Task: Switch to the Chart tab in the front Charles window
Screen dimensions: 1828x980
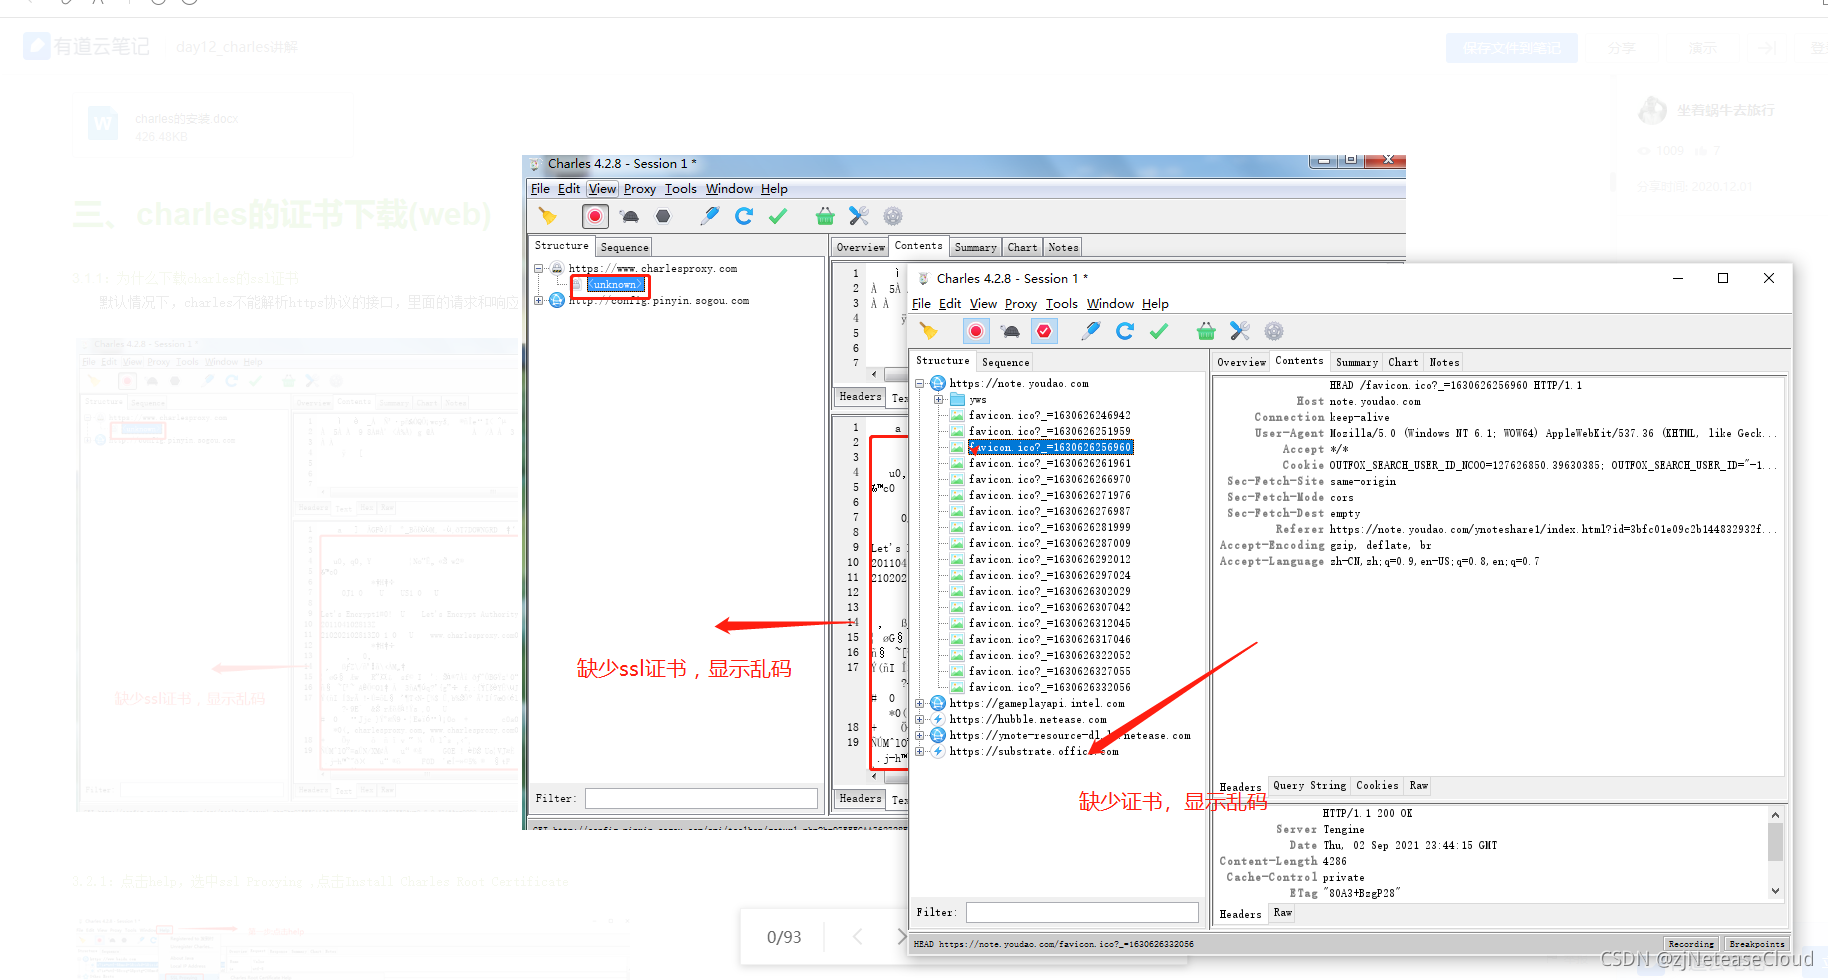Action: (x=1403, y=363)
